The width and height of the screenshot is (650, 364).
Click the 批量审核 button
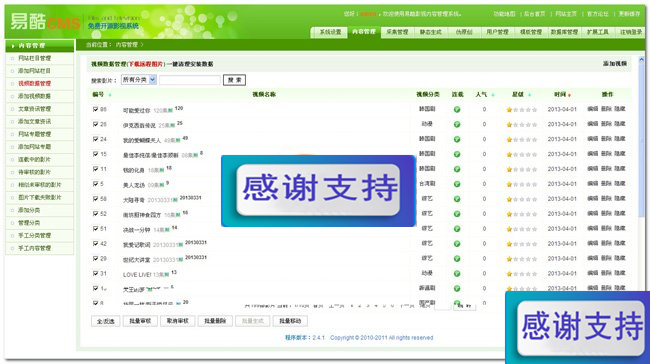click(x=140, y=321)
